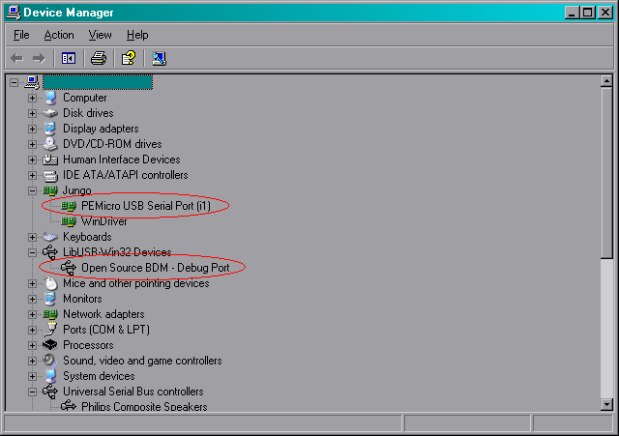Collapse the Jungo category
This screenshot has width=619, height=436.
point(32,191)
